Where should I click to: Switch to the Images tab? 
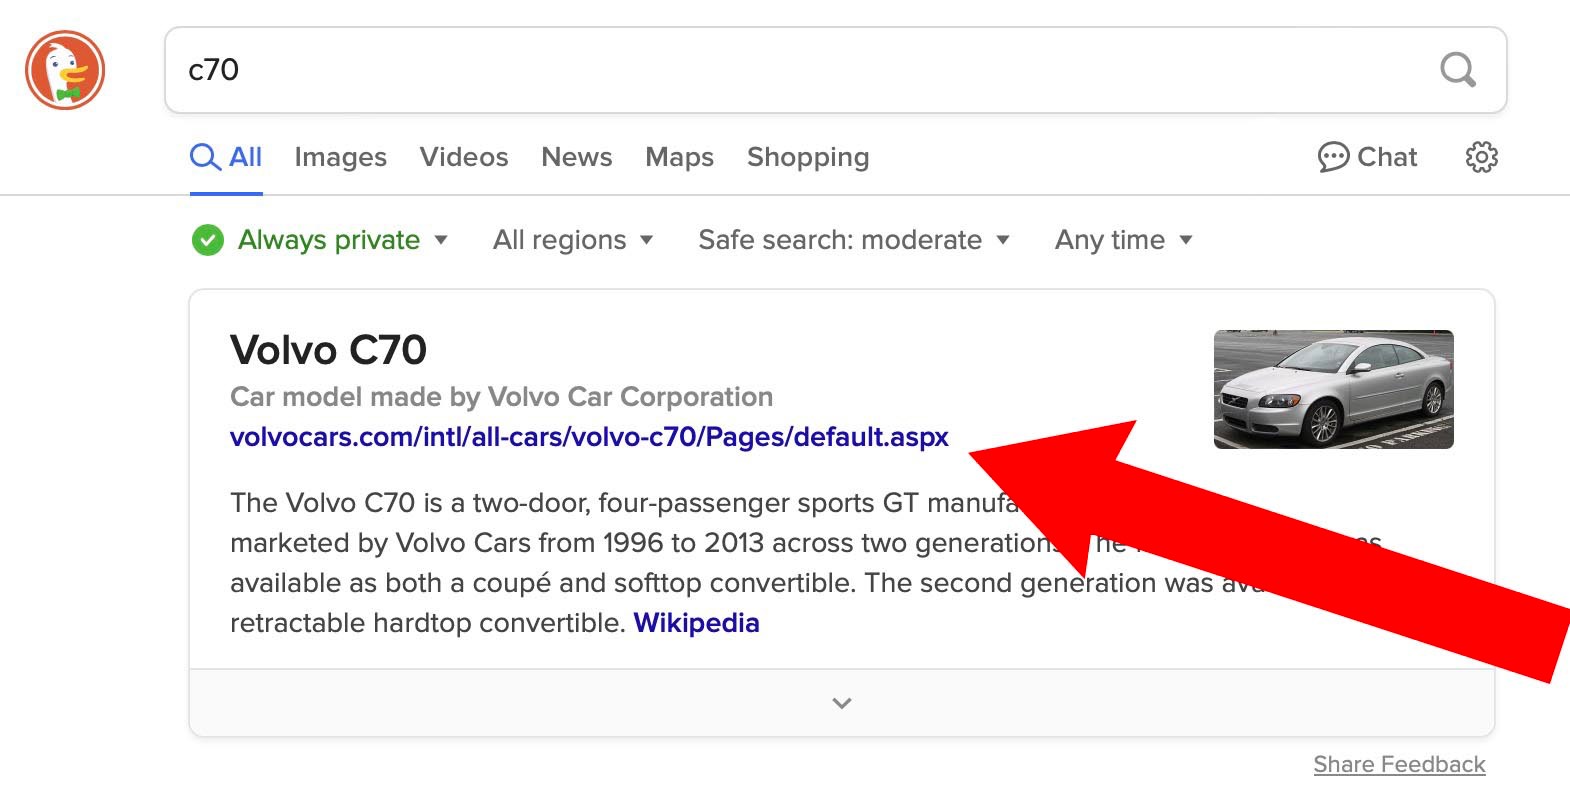coord(340,157)
